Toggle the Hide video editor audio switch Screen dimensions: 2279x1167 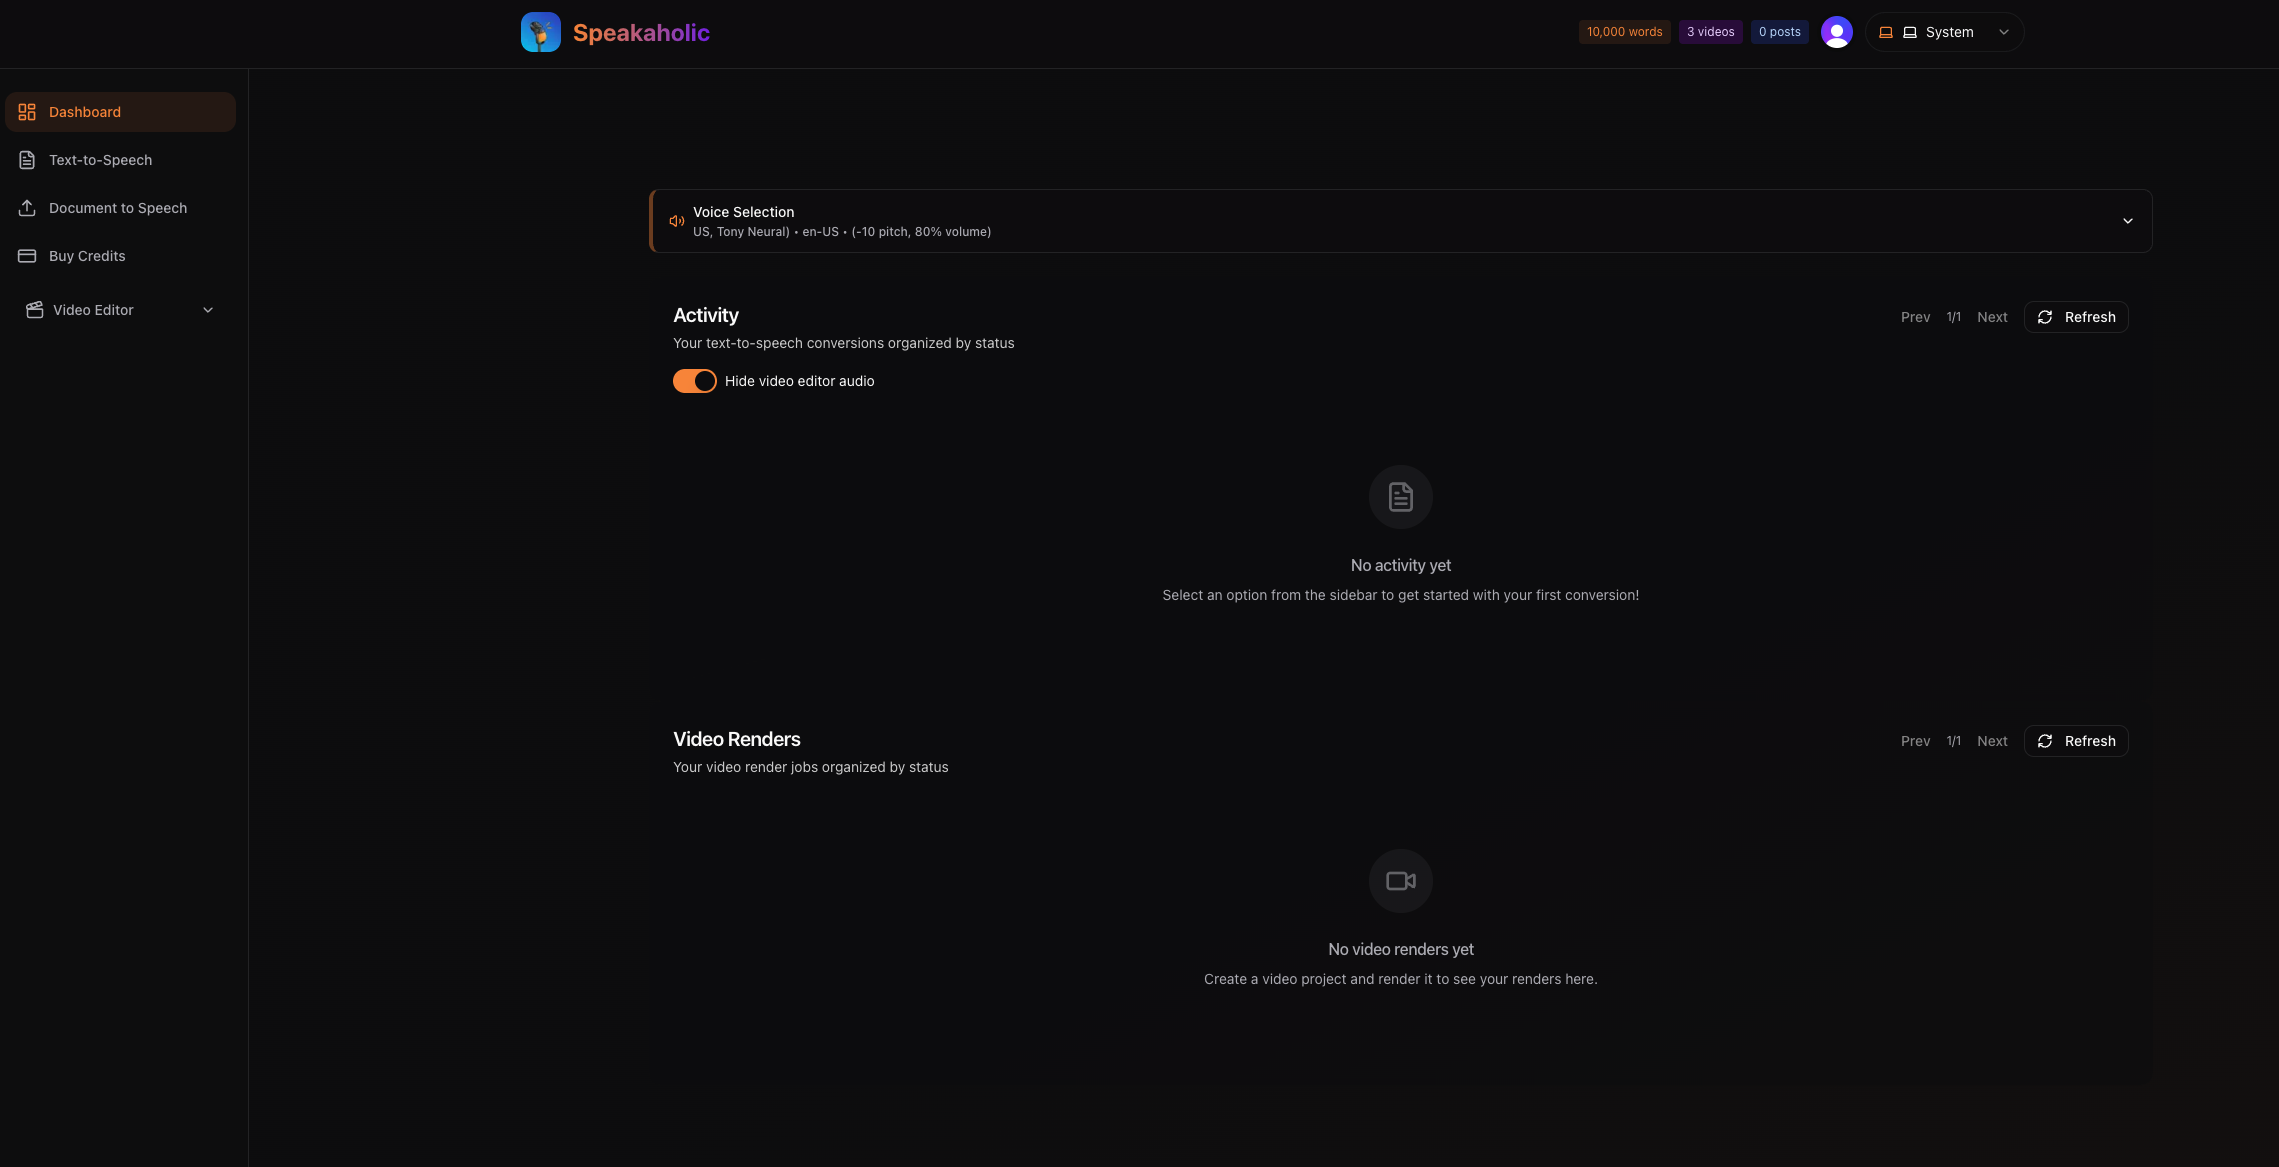695,381
